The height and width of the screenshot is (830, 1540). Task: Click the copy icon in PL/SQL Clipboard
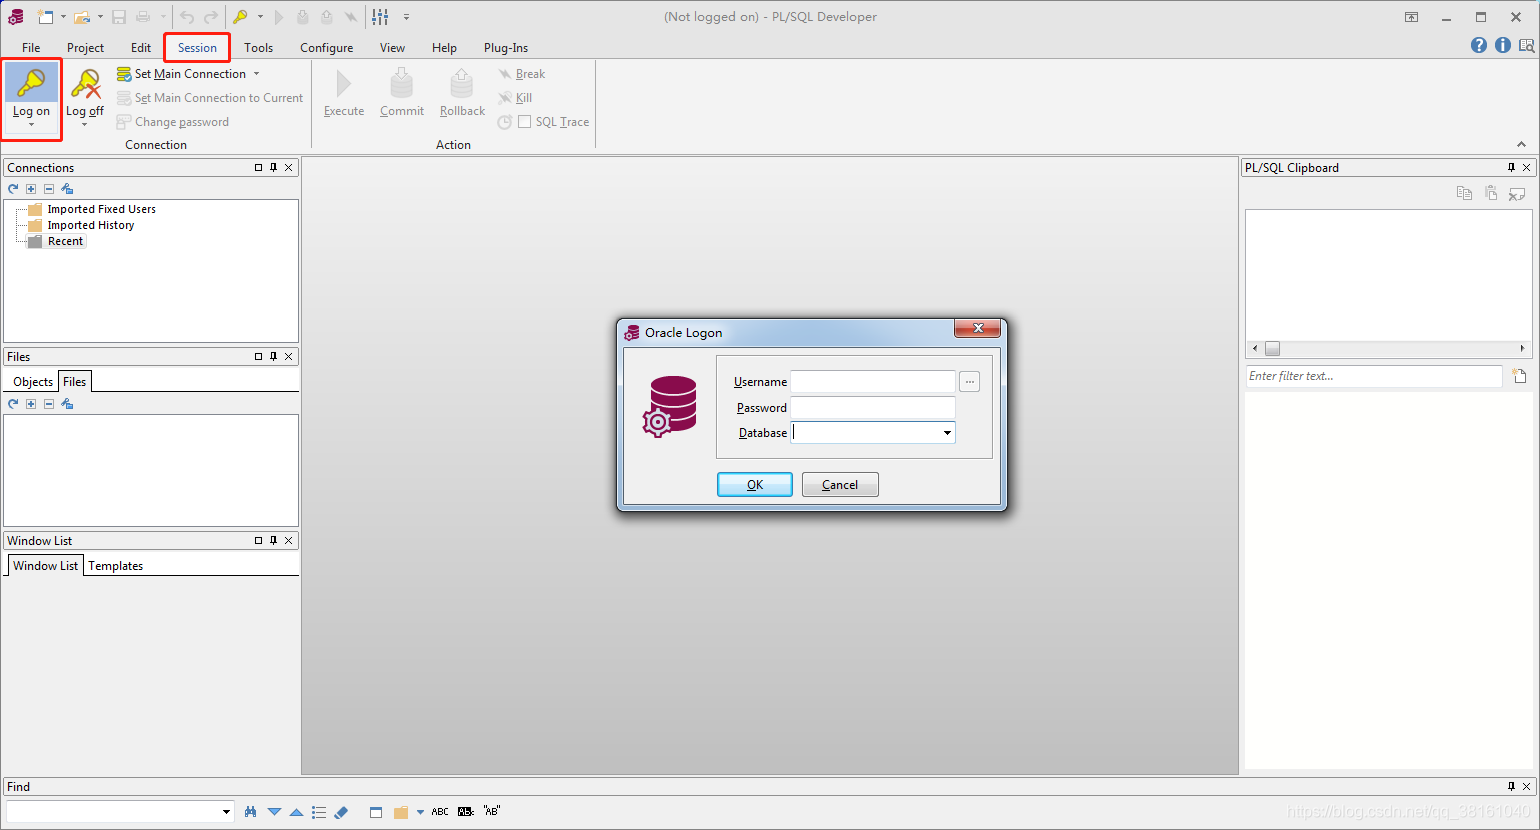[1464, 193]
